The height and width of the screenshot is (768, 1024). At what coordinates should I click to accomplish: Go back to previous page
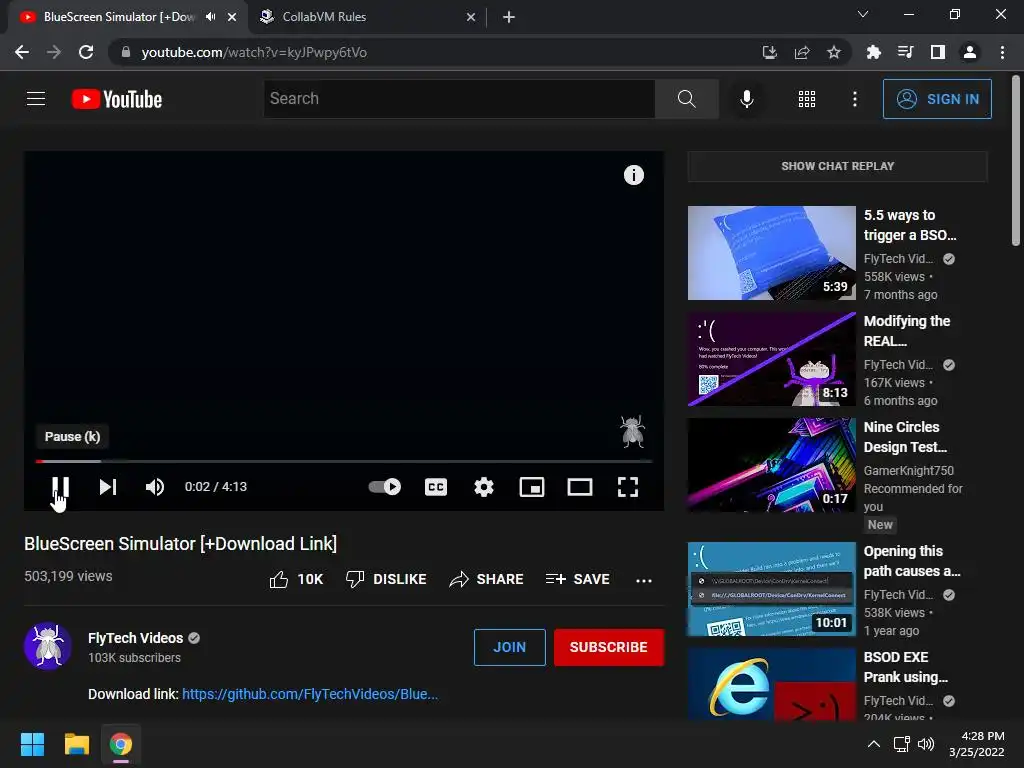tap(22, 52)
